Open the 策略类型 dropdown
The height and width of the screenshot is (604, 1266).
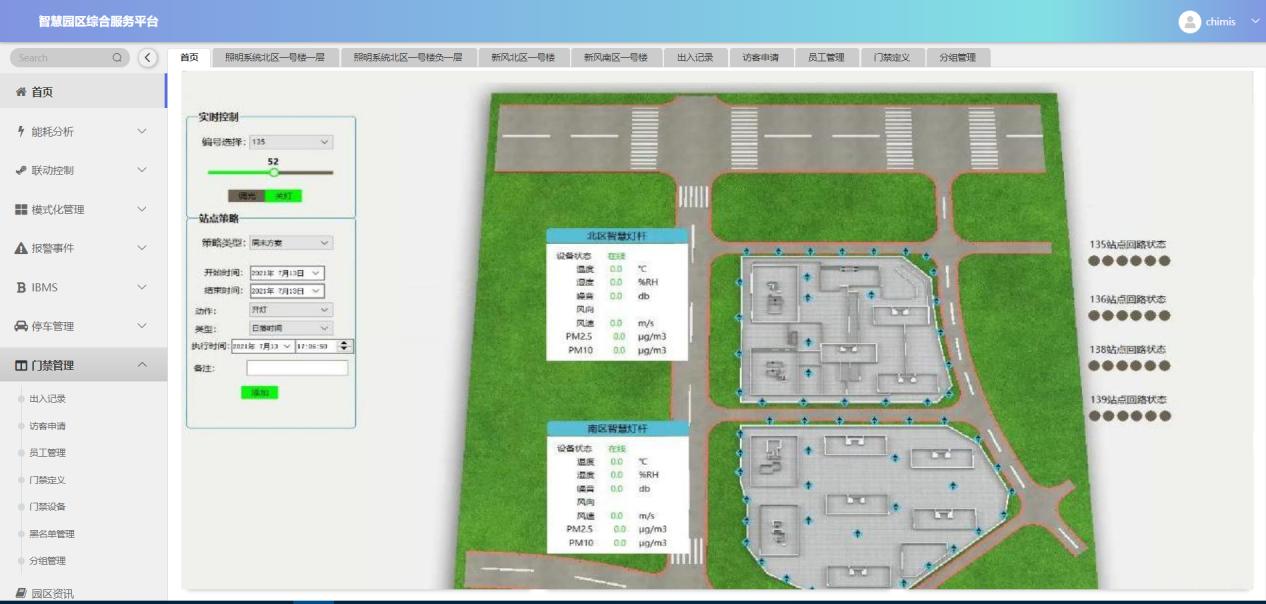coord(290,243)
